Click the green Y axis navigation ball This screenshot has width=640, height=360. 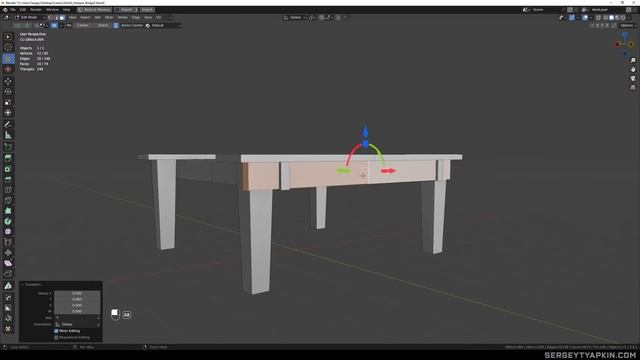(x=631, y=44)
